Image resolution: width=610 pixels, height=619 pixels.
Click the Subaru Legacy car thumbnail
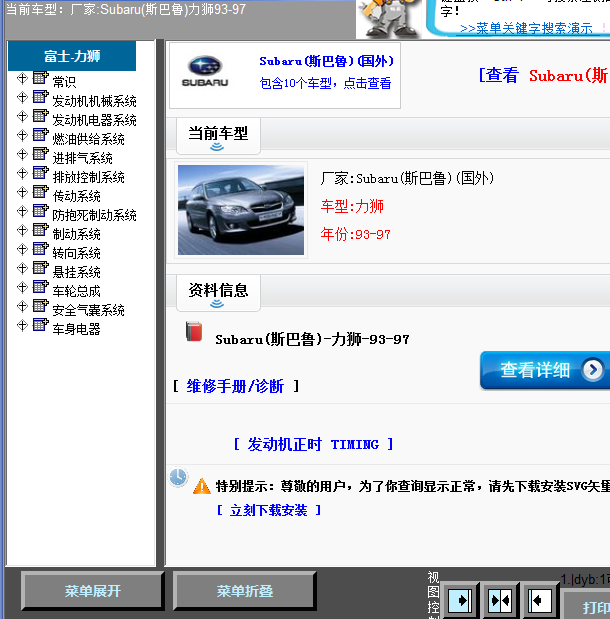(x=241, y=210)
